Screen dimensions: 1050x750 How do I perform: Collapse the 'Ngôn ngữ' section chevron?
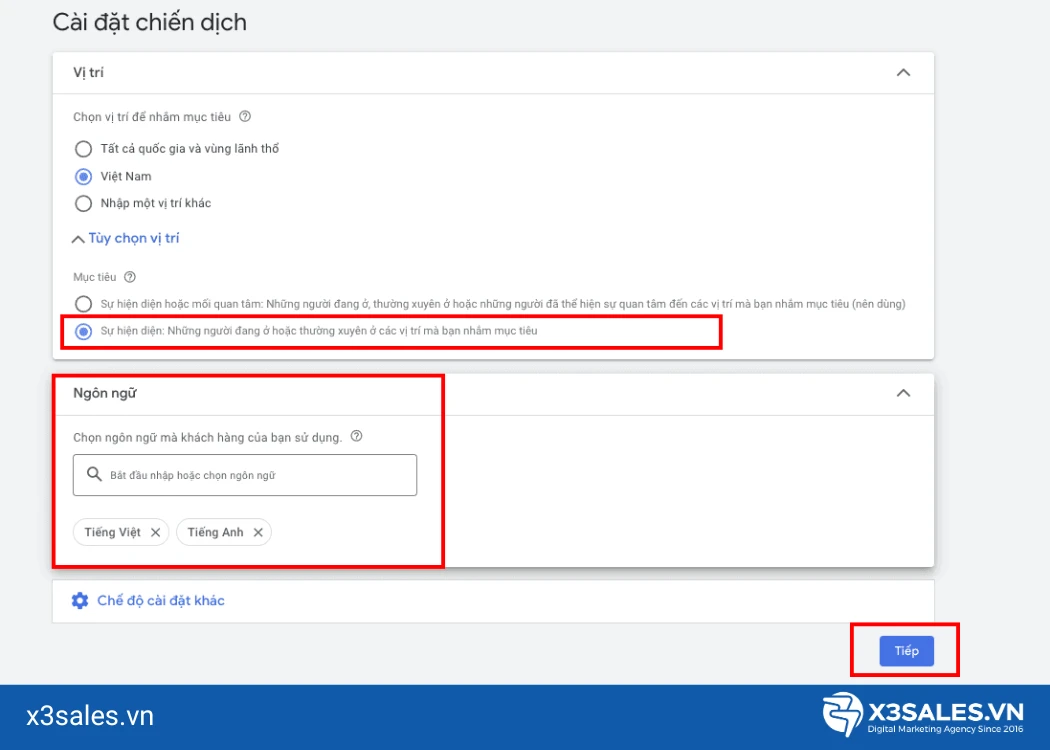903,393
